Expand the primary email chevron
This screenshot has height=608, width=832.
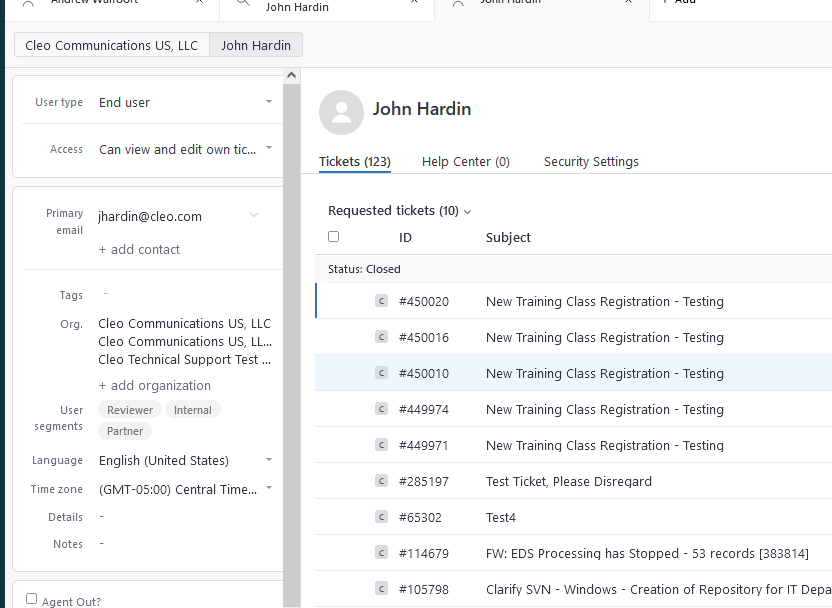pos(254,215)
